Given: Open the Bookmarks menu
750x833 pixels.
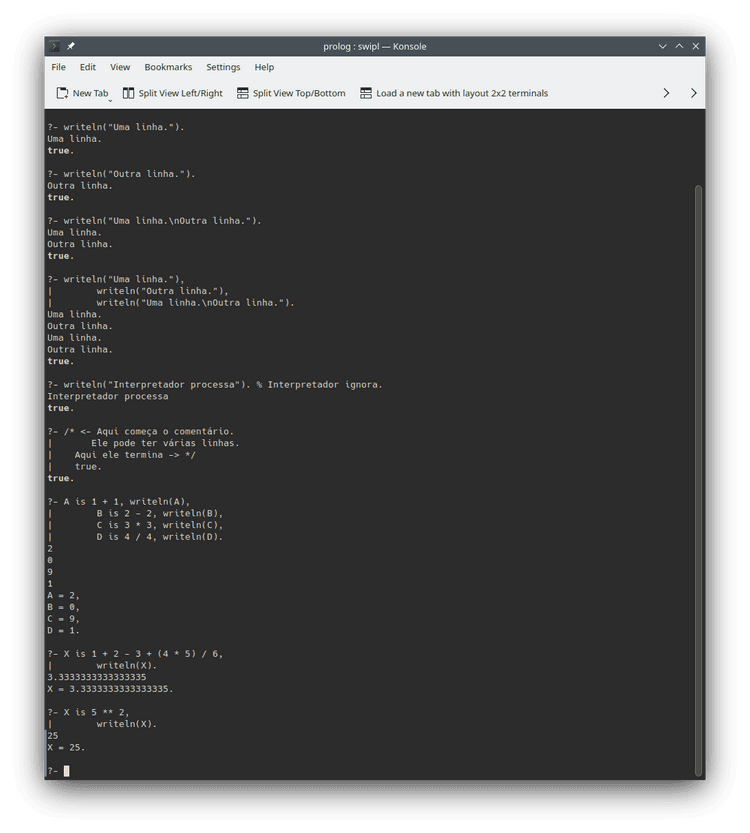Looking at the screenshot, I should click(168, 67).
